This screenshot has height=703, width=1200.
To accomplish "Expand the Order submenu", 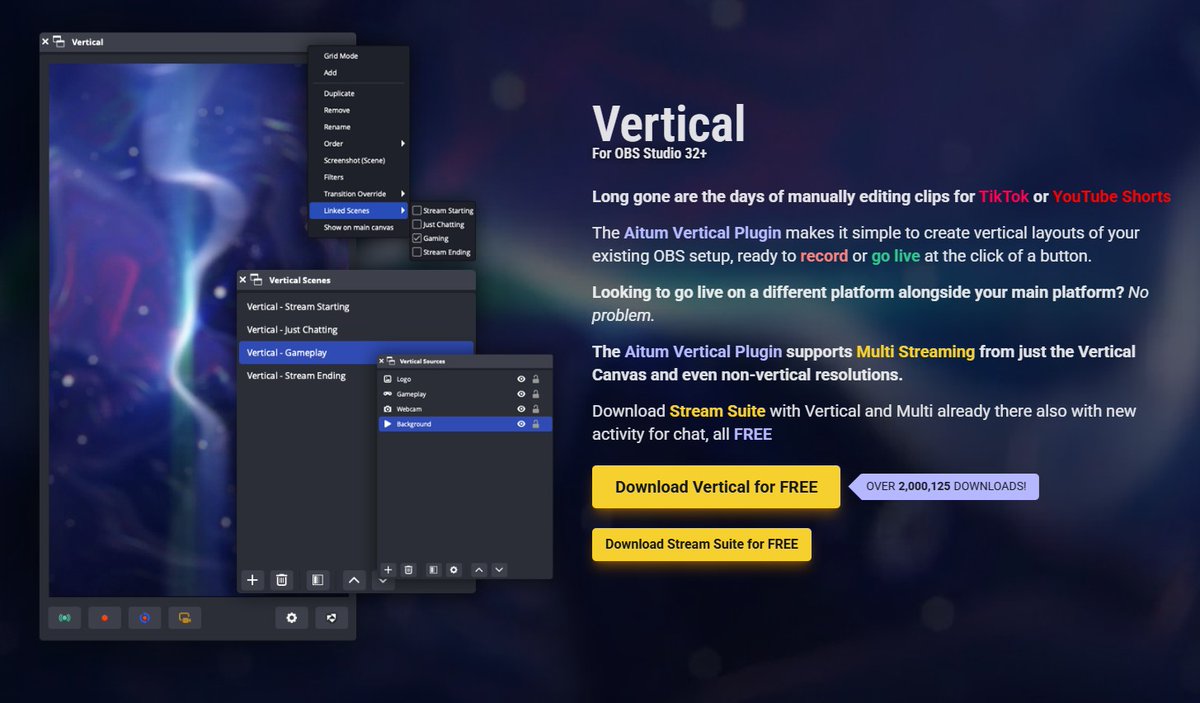I will click(x=359, y=144).
